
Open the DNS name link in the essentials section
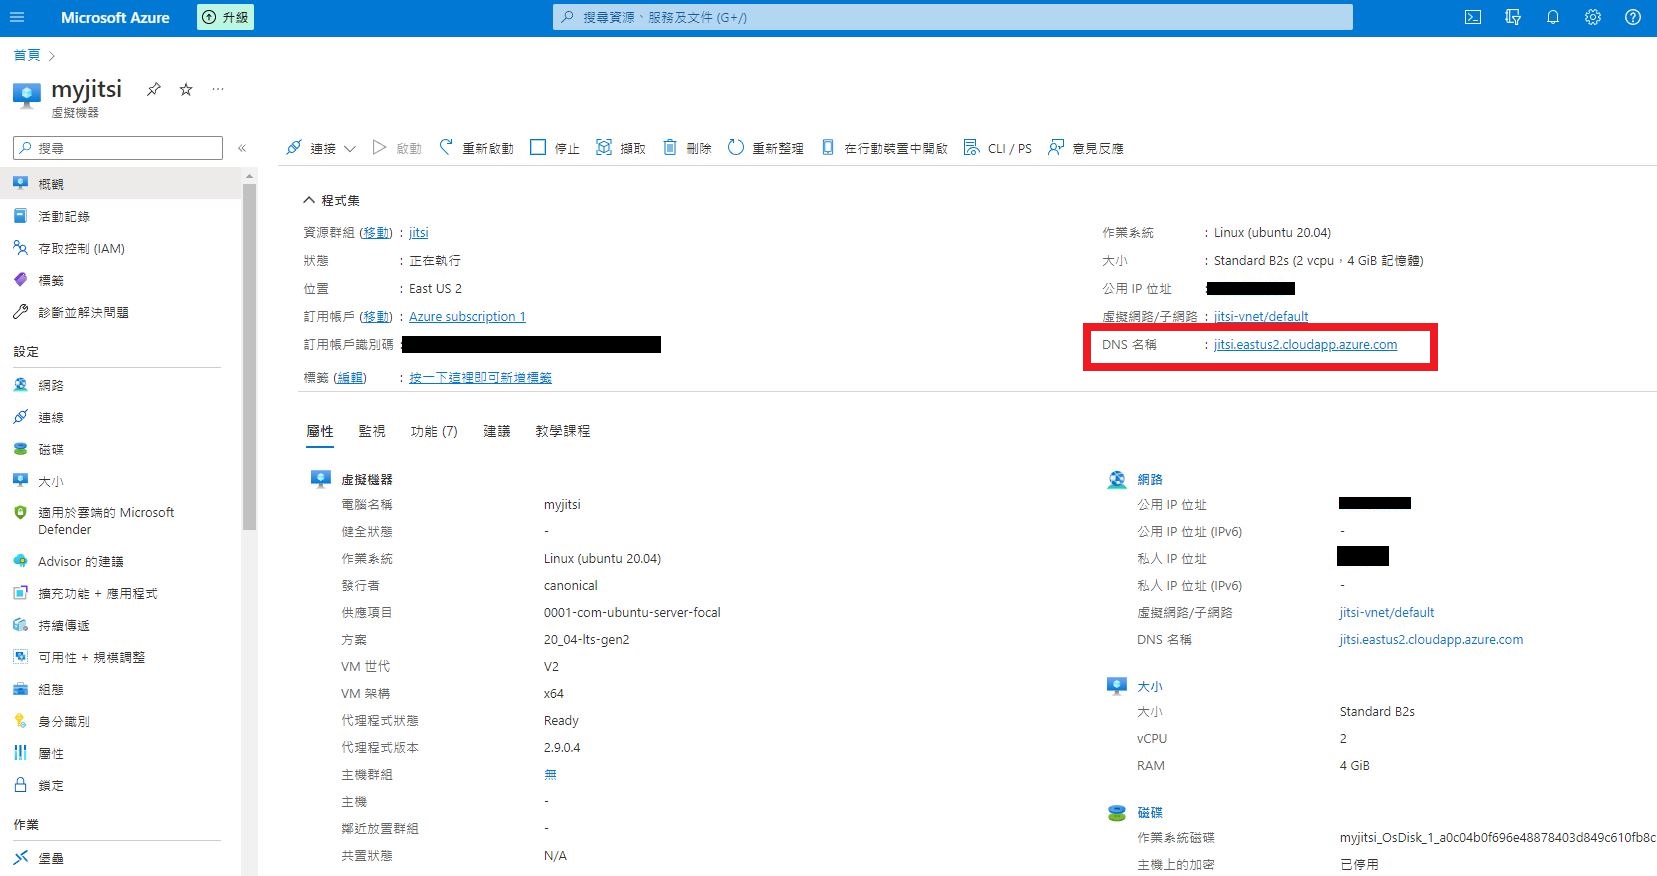pyautogui.click(x=1306, y=344)
